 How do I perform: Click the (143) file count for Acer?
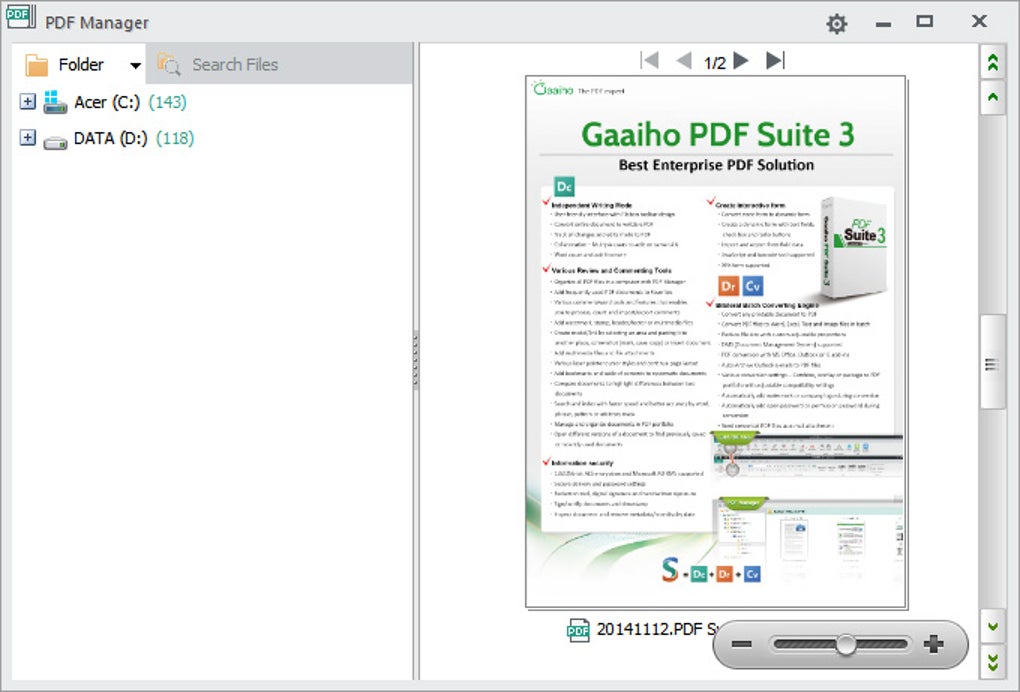click(x=168, y=102)
